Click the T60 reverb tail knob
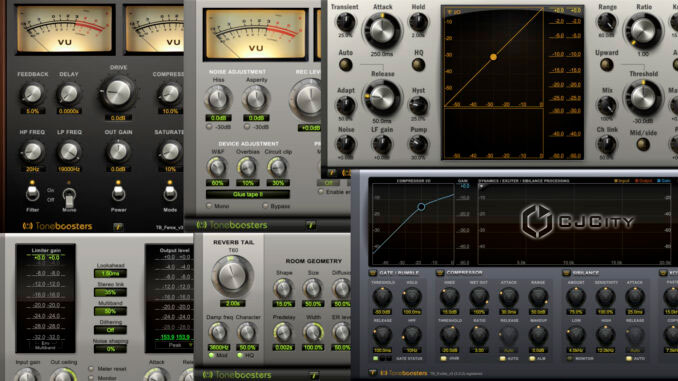The height and width of the screenshot is (381, 678). coord(233,276)
